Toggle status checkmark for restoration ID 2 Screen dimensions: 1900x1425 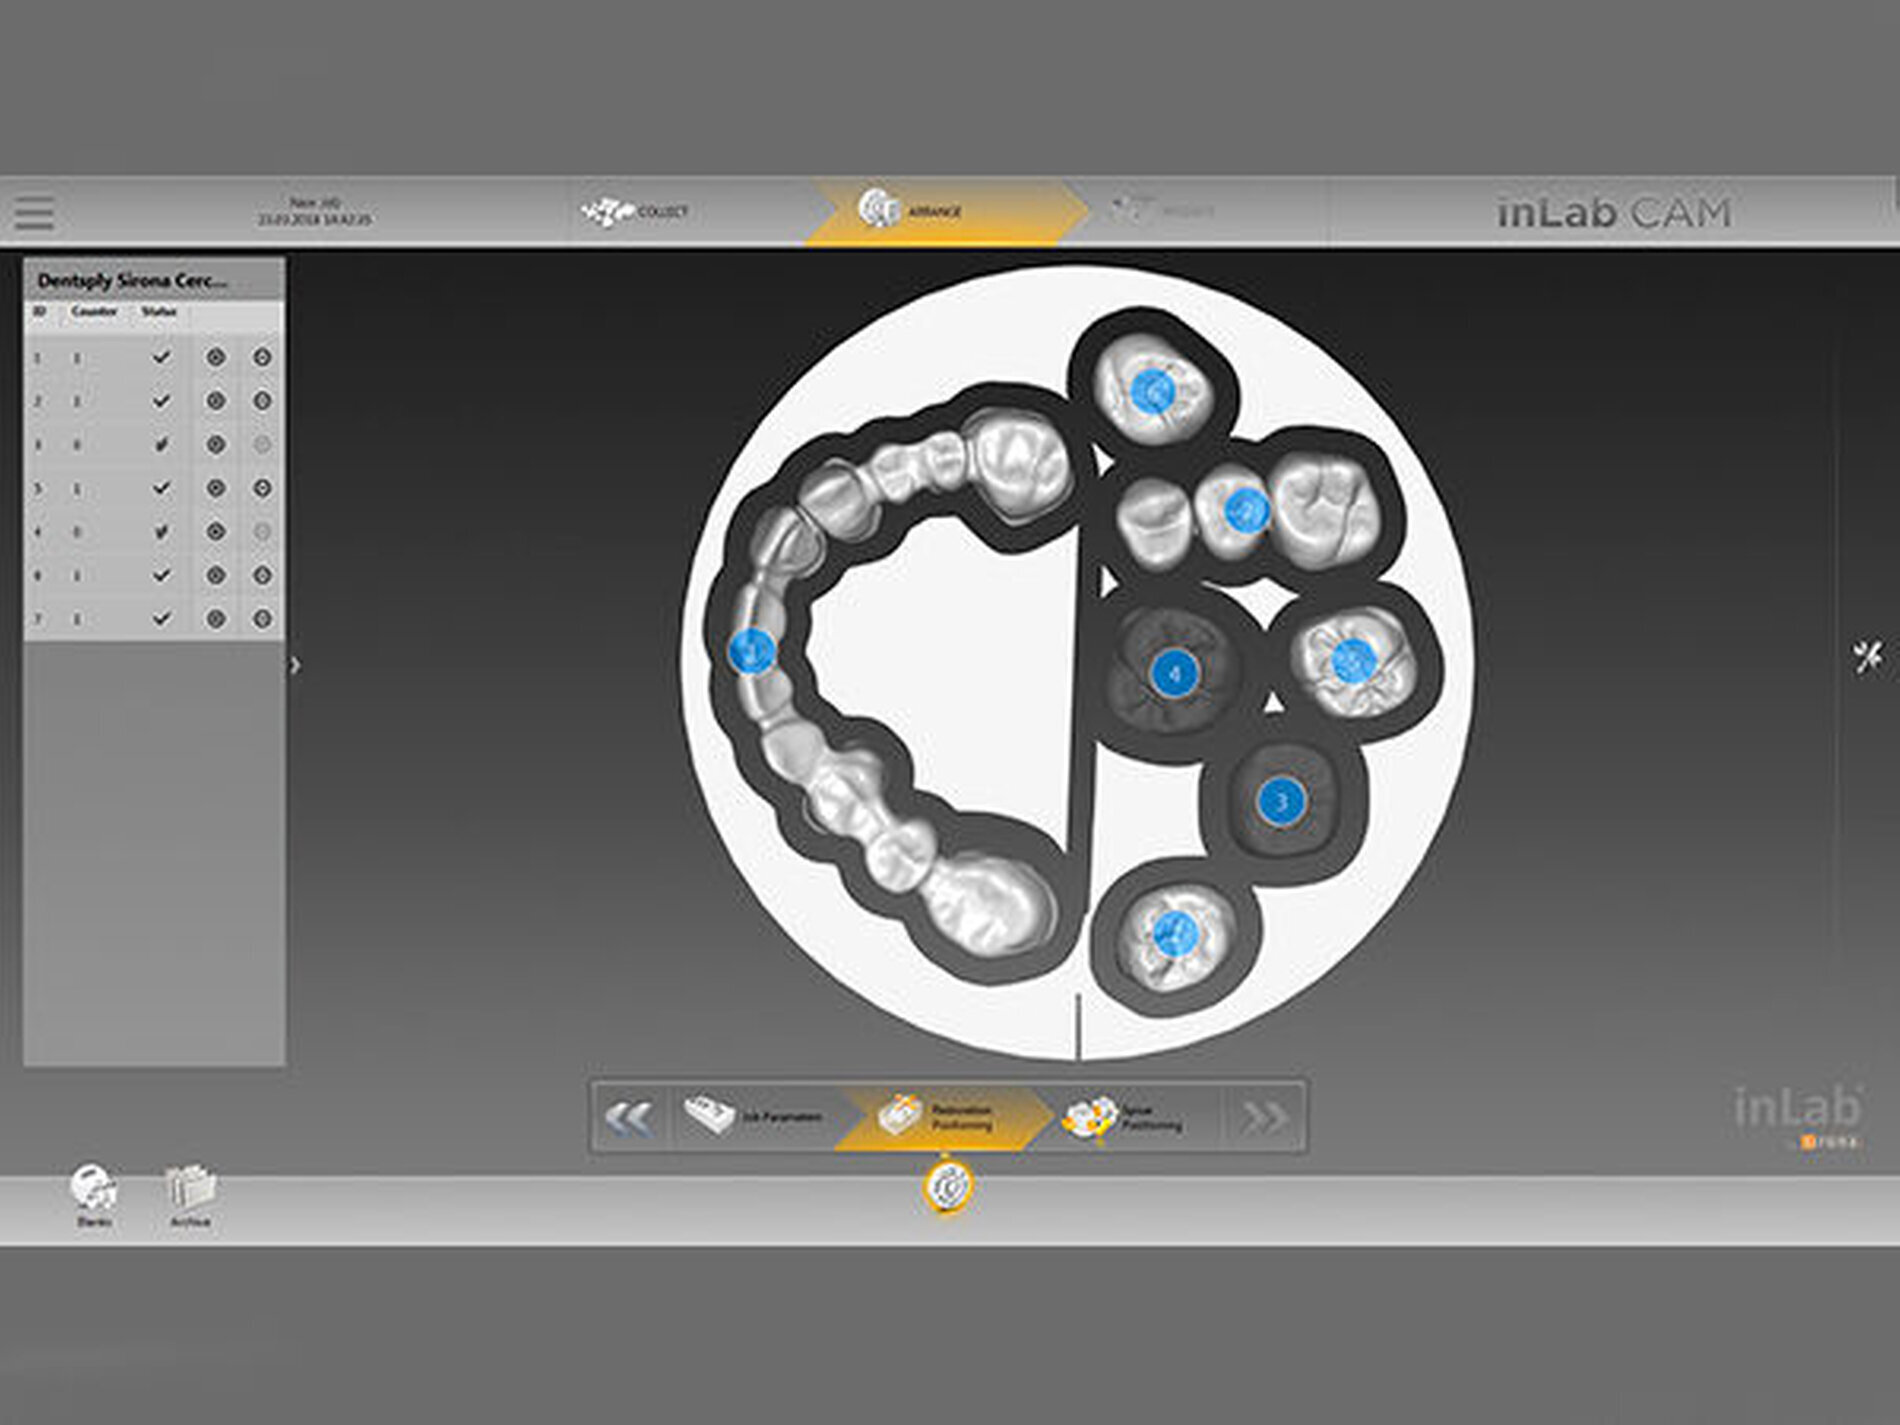[x=161, y=400]
